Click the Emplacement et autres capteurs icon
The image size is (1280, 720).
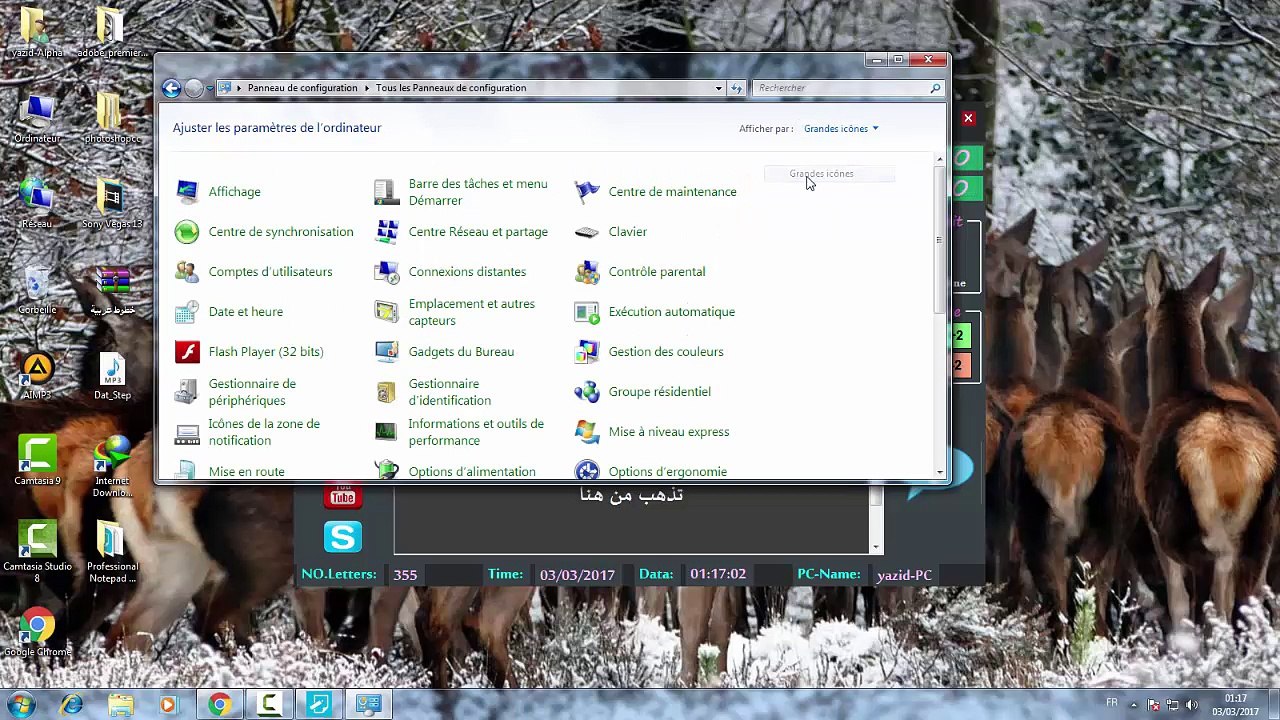tap(386, 312)
